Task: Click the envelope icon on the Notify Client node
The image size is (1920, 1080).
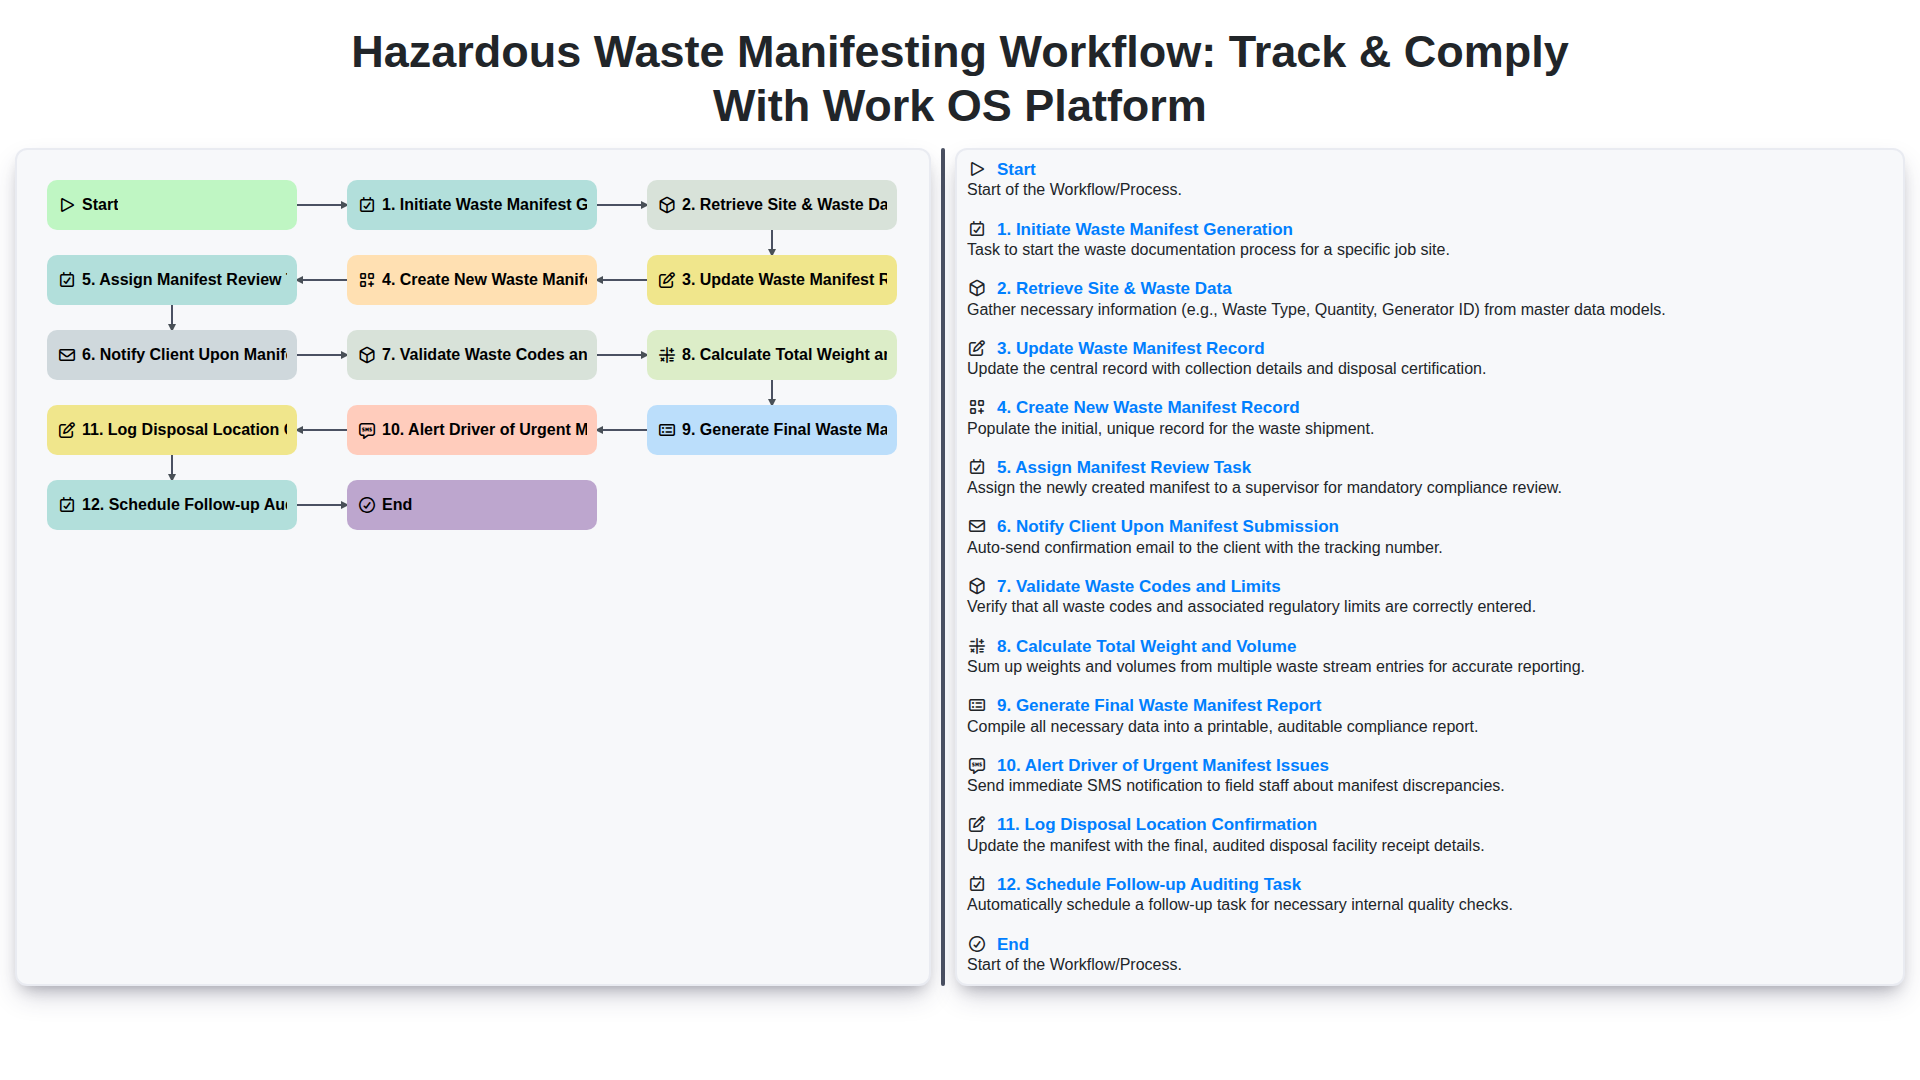Action: pos(67,355)
